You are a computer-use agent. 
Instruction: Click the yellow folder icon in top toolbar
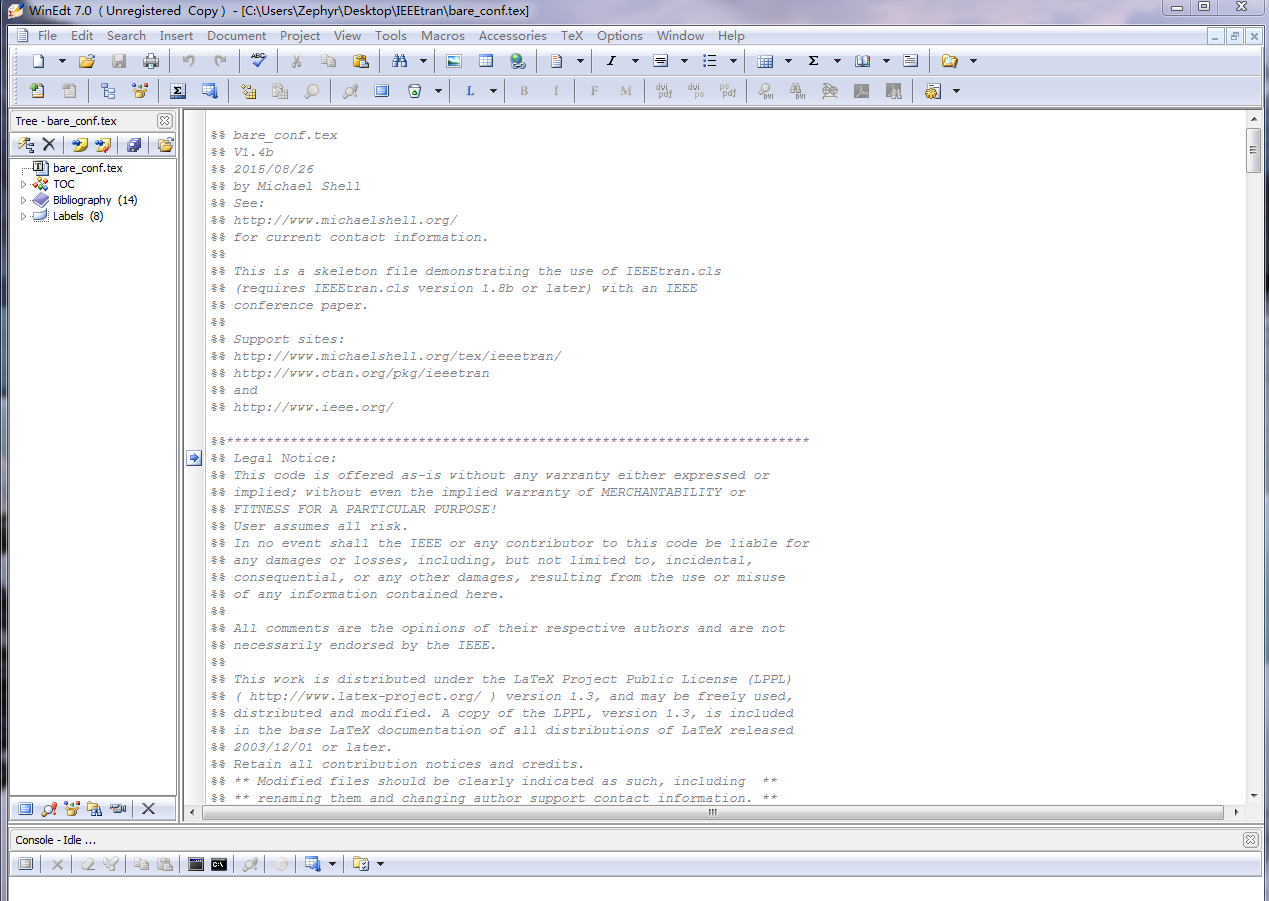pyautogui.click(x=950, y=61)
